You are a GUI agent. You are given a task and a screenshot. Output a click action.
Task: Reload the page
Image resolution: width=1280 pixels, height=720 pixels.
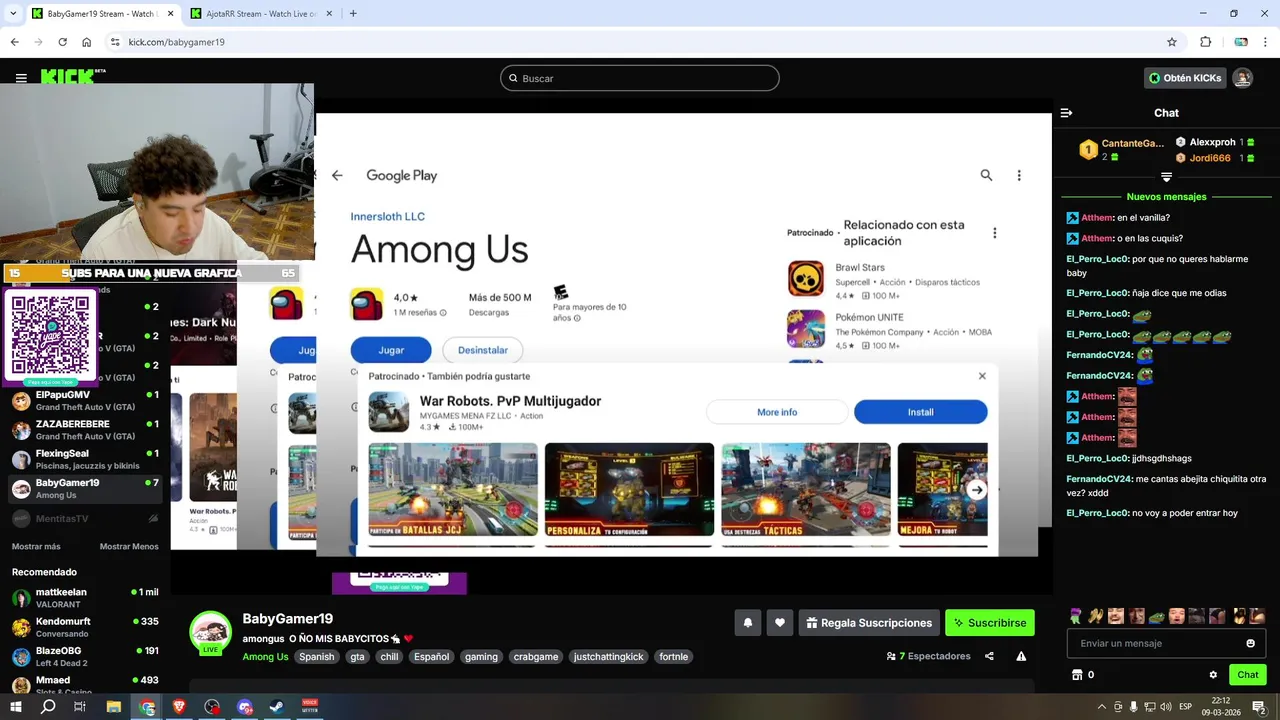pyautogui.click(x=62, y=42)
